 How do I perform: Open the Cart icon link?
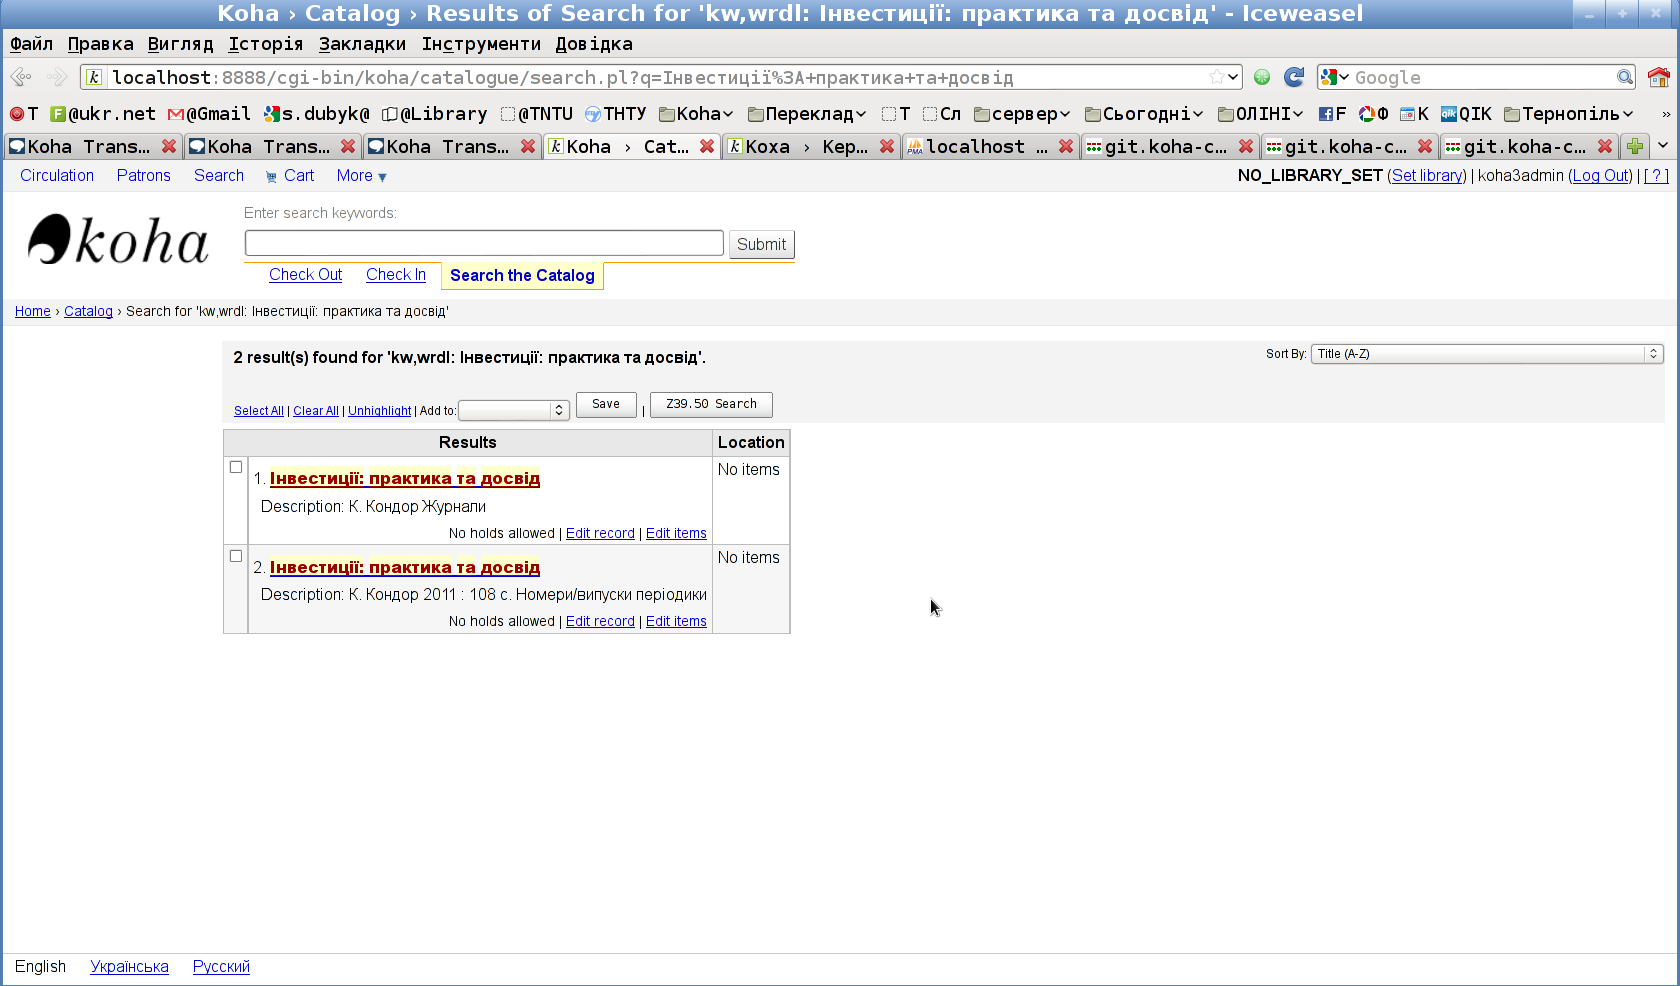(290, 176)
